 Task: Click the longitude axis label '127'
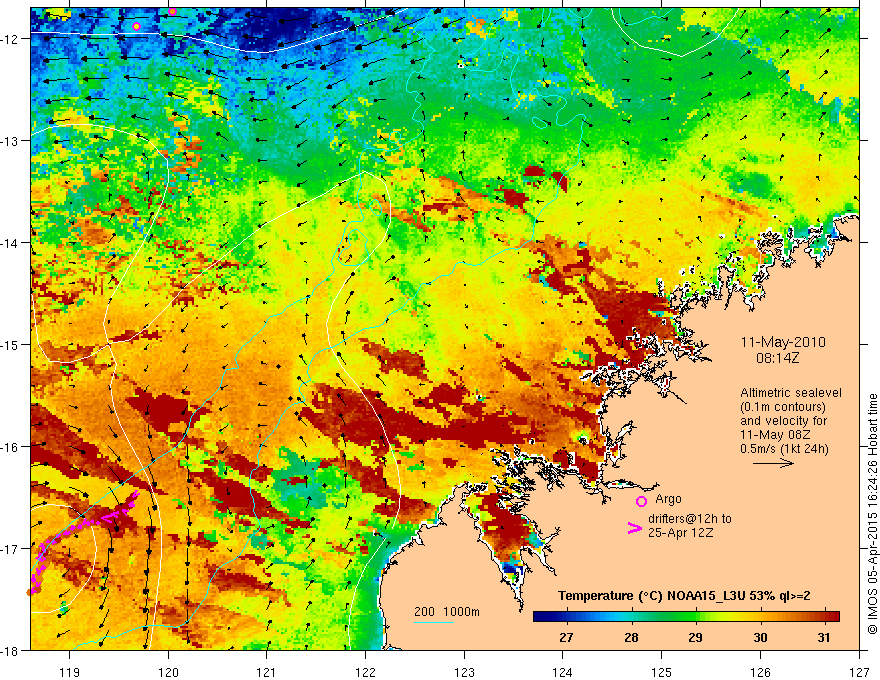point(859,672)
